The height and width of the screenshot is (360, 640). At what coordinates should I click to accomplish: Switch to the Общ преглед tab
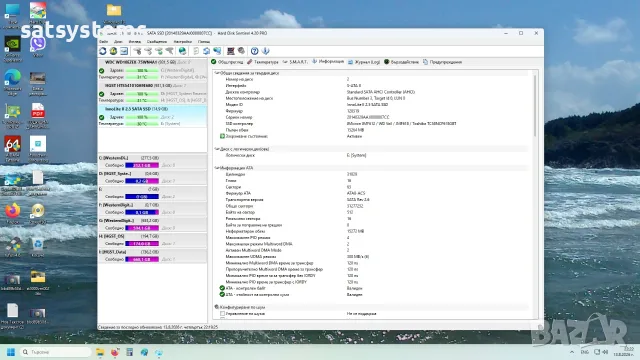[x=227, y=62]
